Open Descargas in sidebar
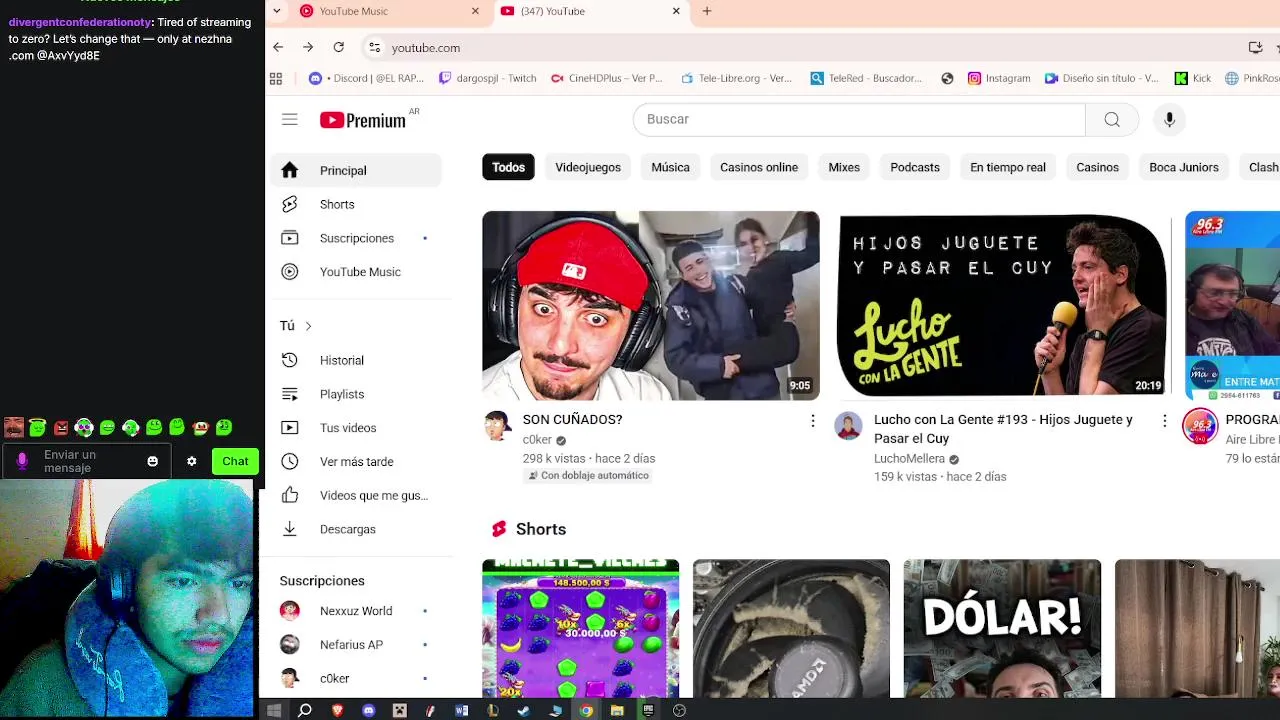Image resolution: width=1280 pixels, height=720 pixels. tap(356, 529)
